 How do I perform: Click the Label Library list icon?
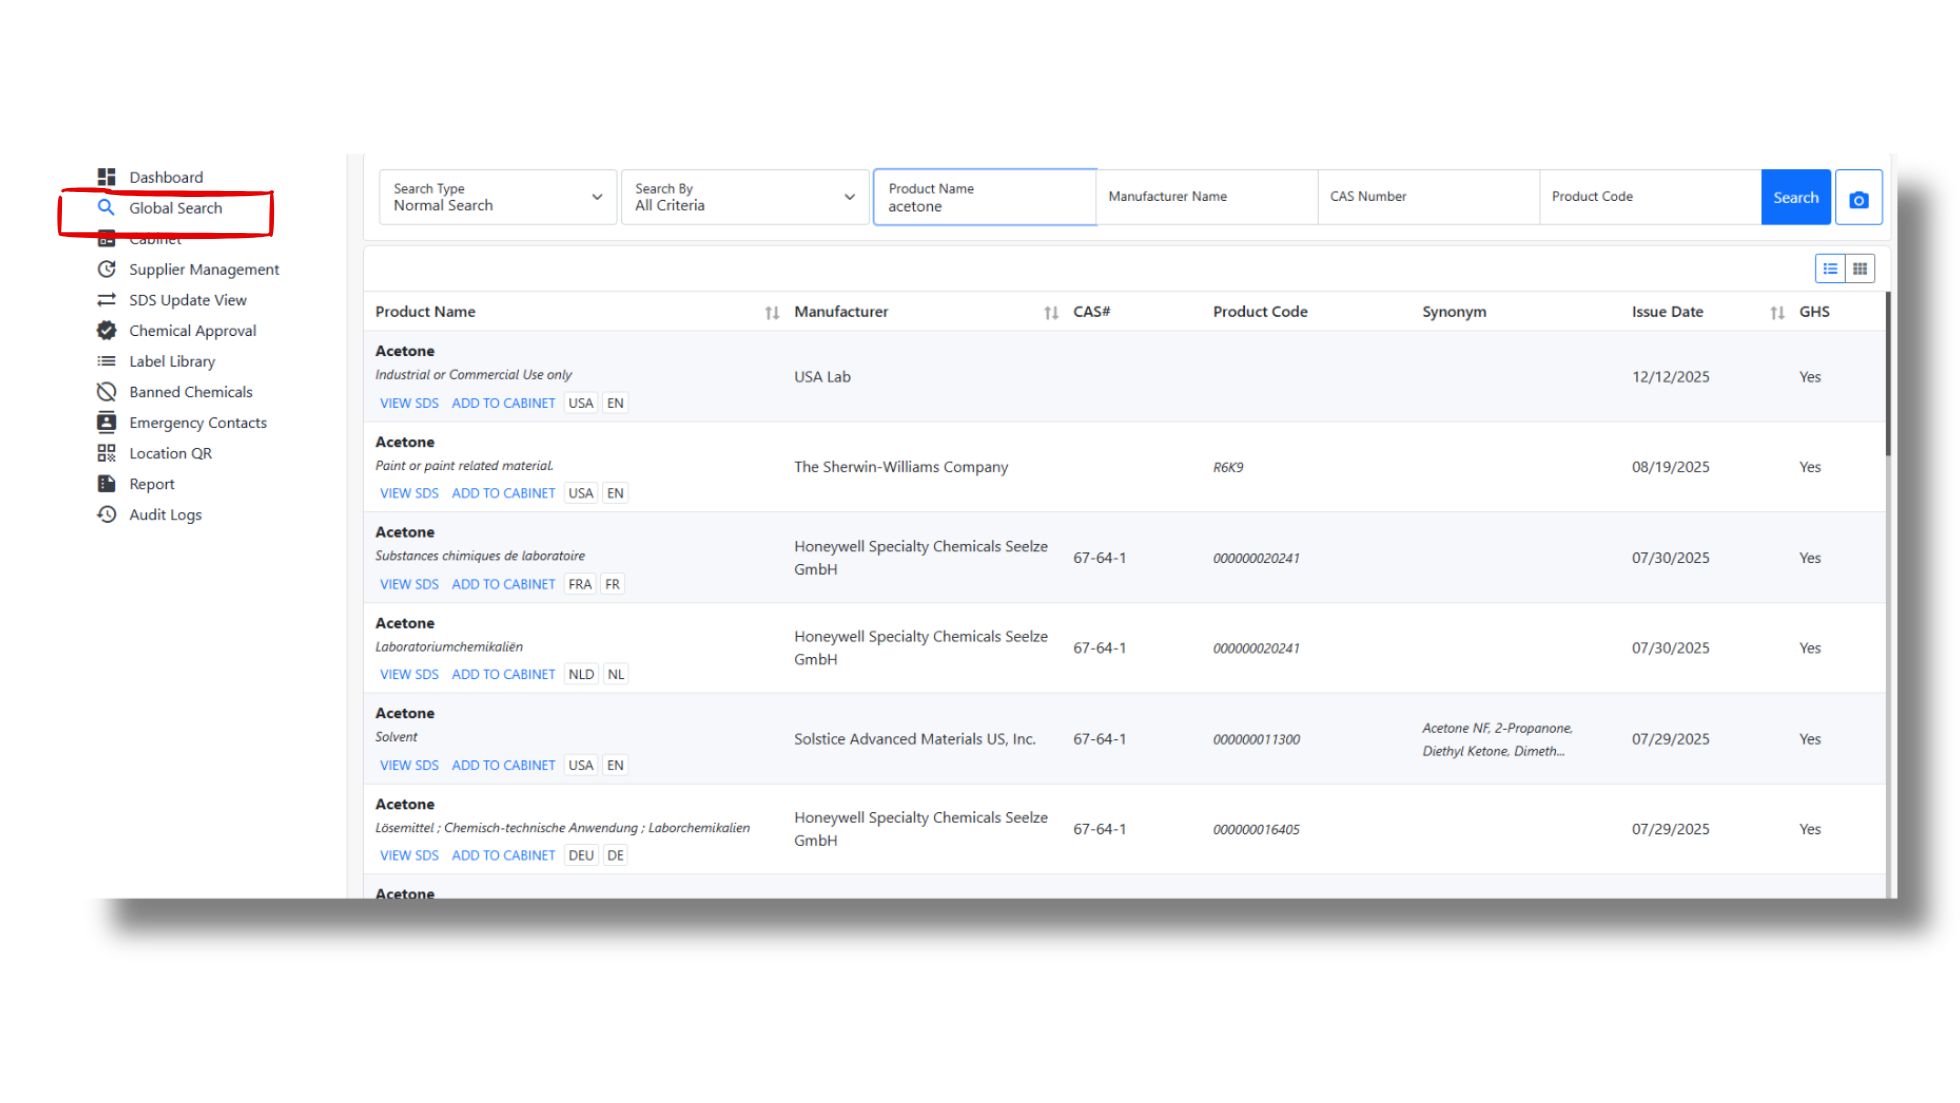106,361
